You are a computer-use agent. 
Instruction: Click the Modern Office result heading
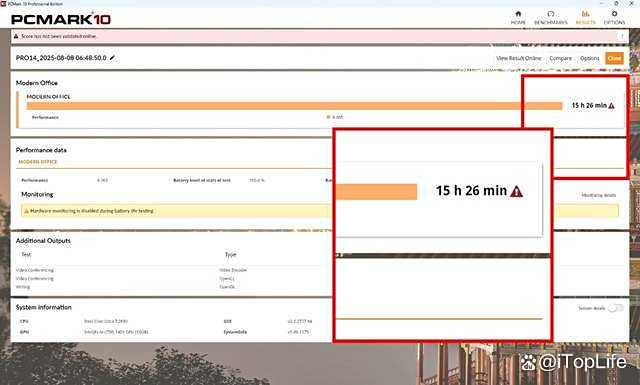pos(37,83)
